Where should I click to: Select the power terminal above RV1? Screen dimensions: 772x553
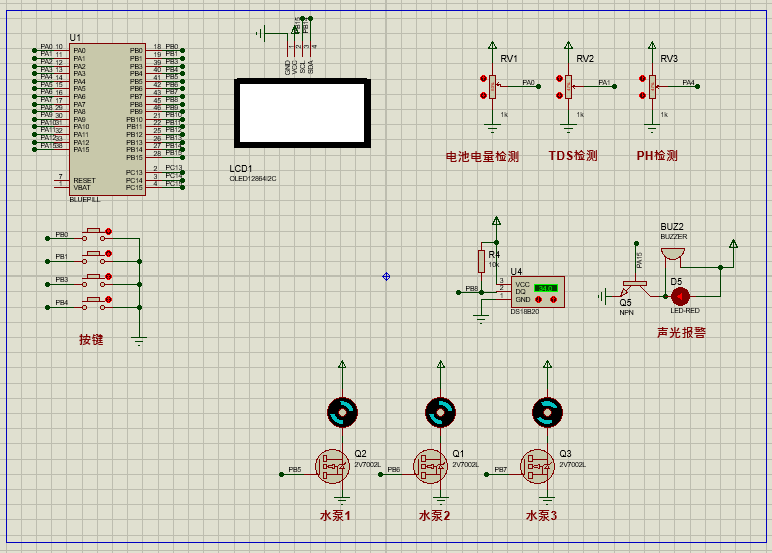click(x=492, y=45)
